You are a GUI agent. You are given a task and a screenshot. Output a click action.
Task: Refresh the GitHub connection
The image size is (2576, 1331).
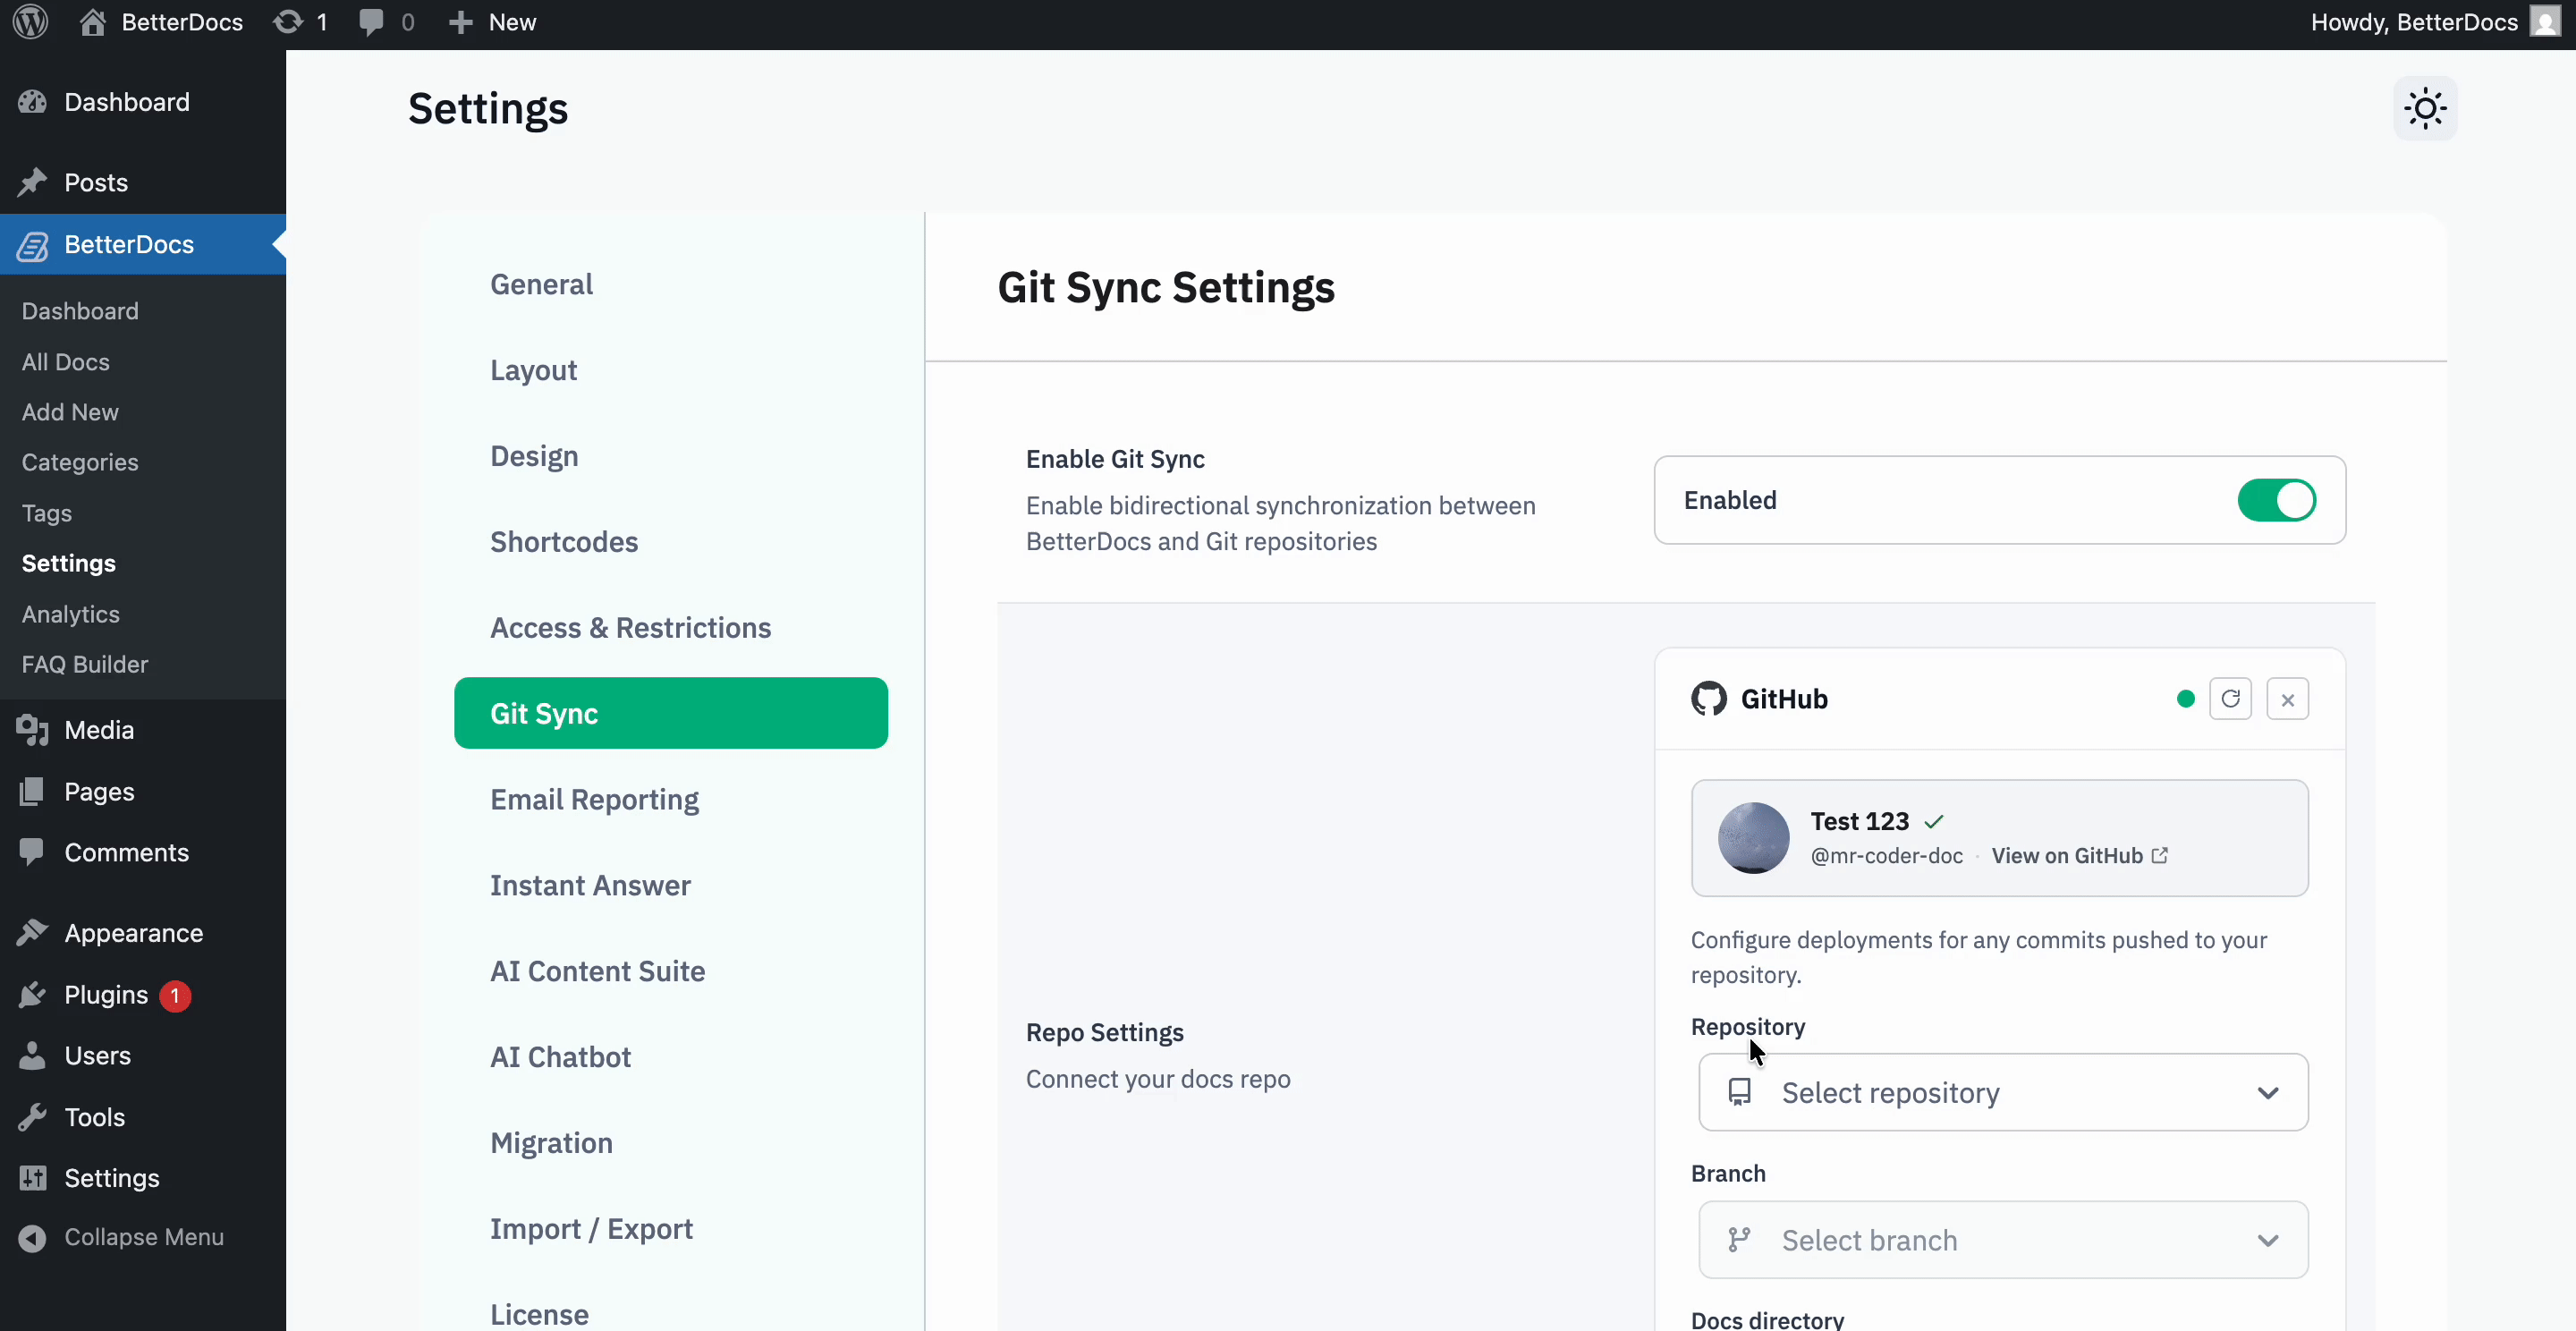2230,699
